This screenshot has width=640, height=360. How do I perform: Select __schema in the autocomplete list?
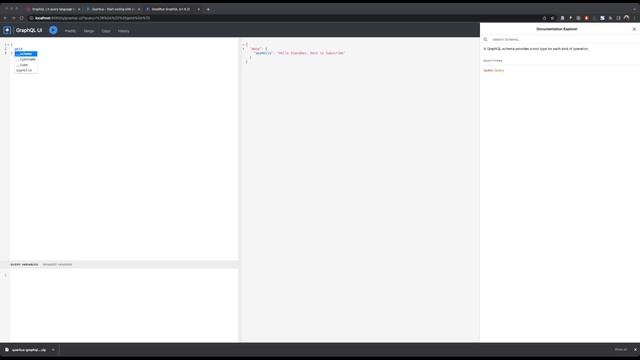(26, 54)
